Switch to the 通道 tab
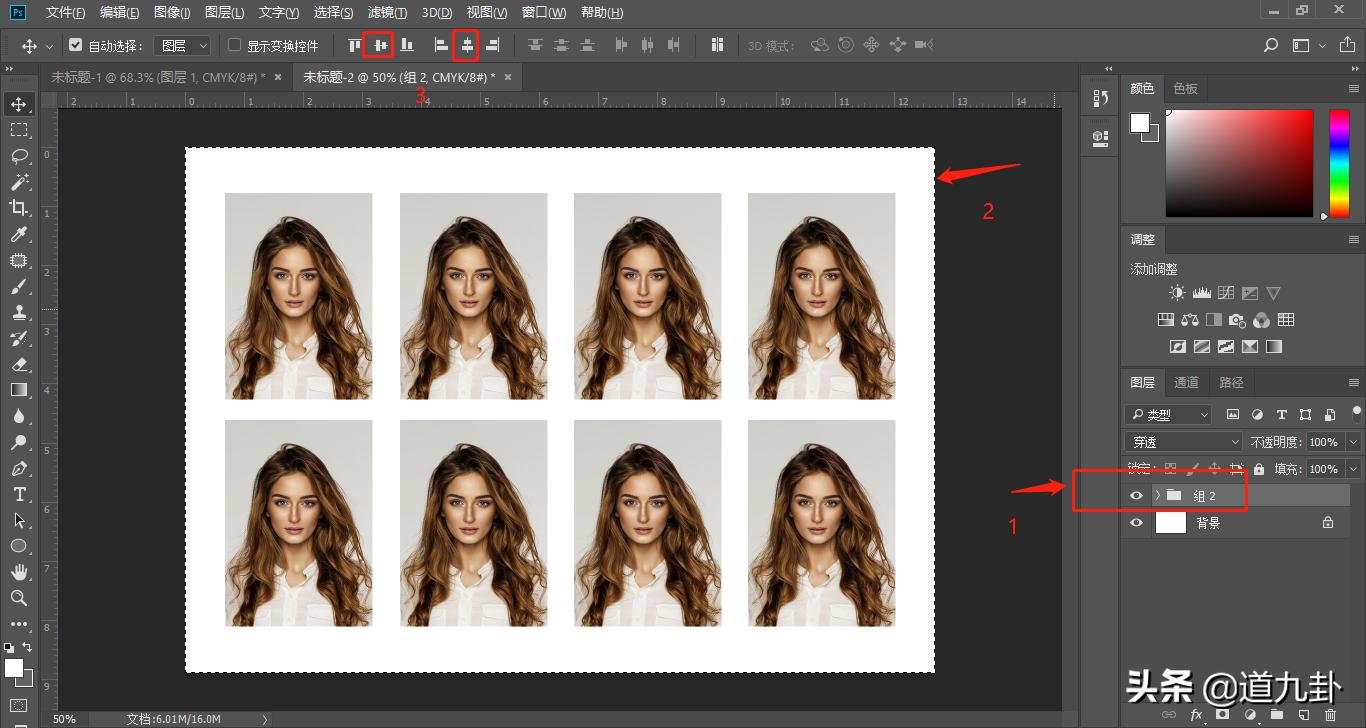Screen dimensions: 1366x728 click(x=1186, y=382)
